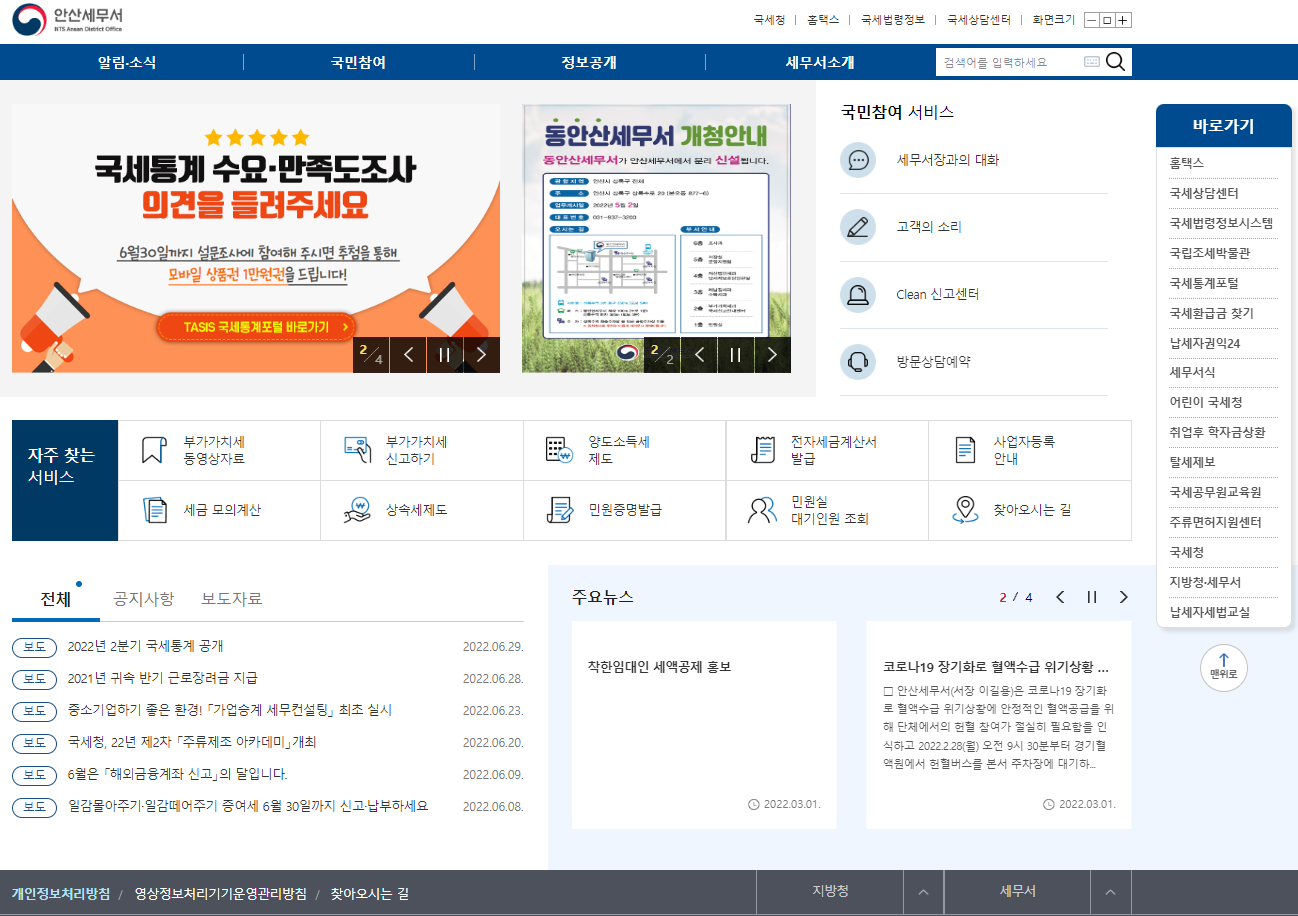Open the 정보공개 menu
This screenshot has width=1298, height=916.
589,62
